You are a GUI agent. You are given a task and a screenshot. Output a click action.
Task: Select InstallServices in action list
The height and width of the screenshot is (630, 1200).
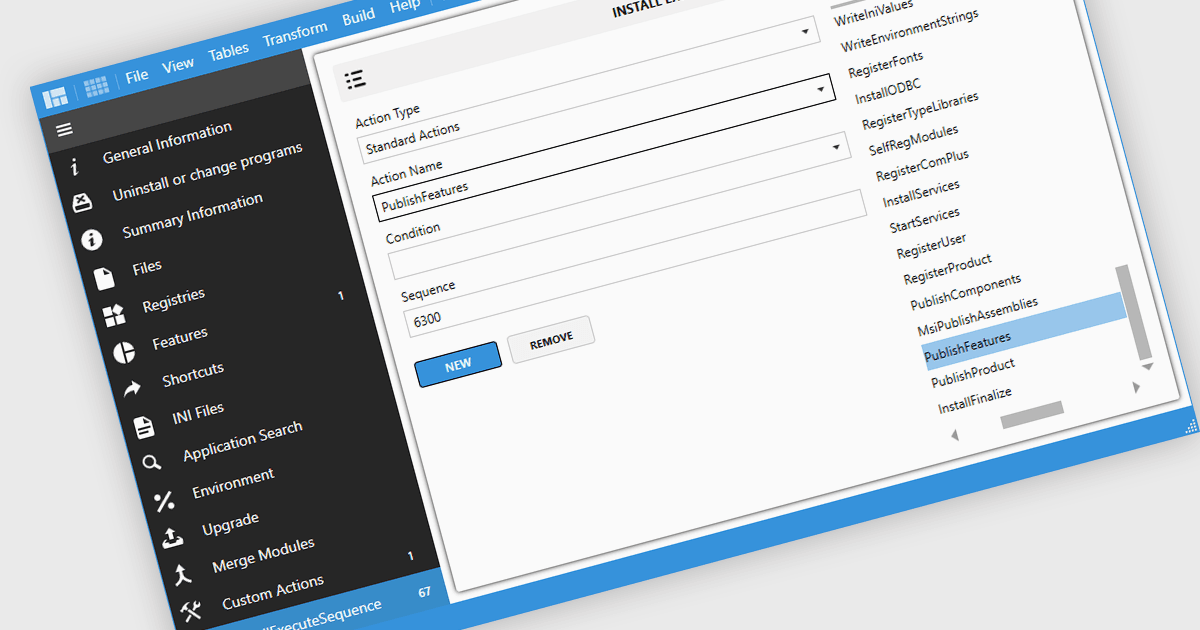click(x=921, y=194)
